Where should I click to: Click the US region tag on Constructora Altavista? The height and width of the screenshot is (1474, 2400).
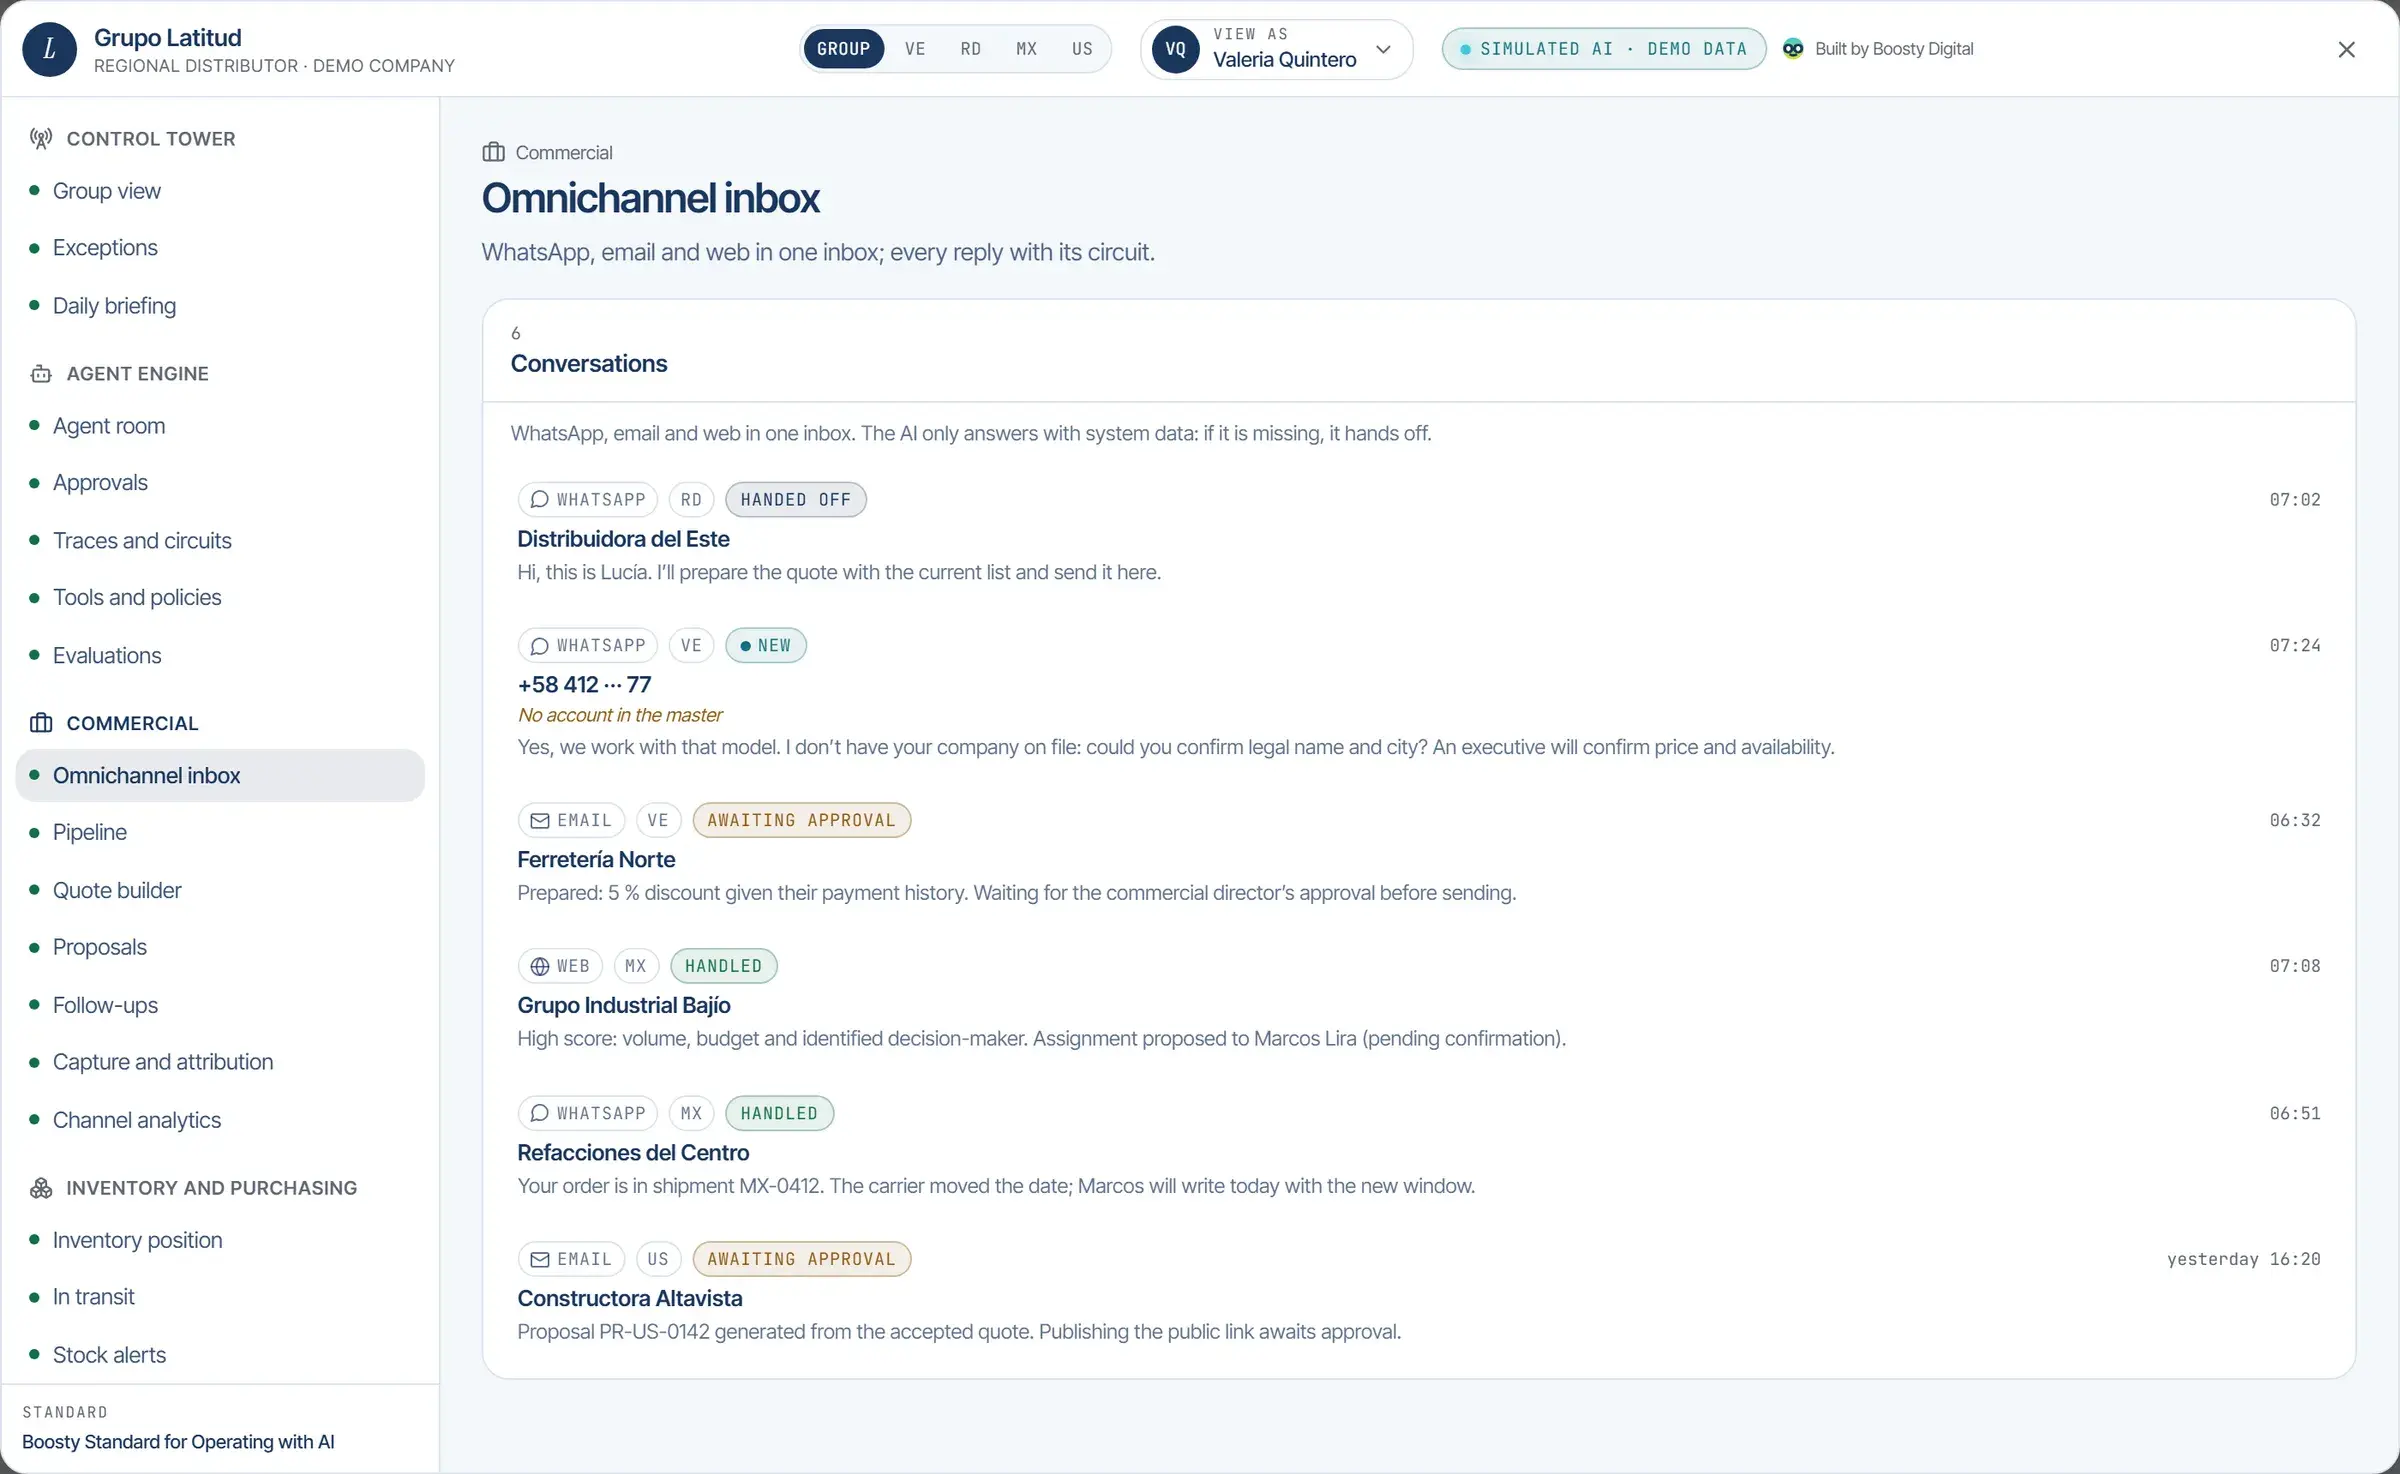click(x=658, y=1259)
